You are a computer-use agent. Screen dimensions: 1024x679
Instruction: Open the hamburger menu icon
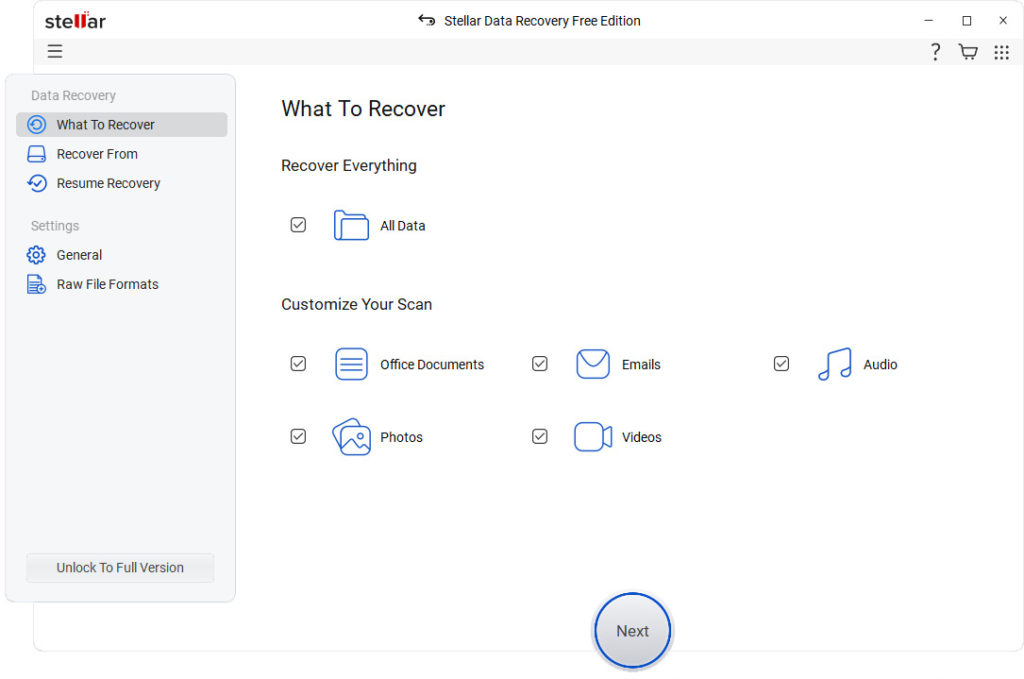point(55,52)
